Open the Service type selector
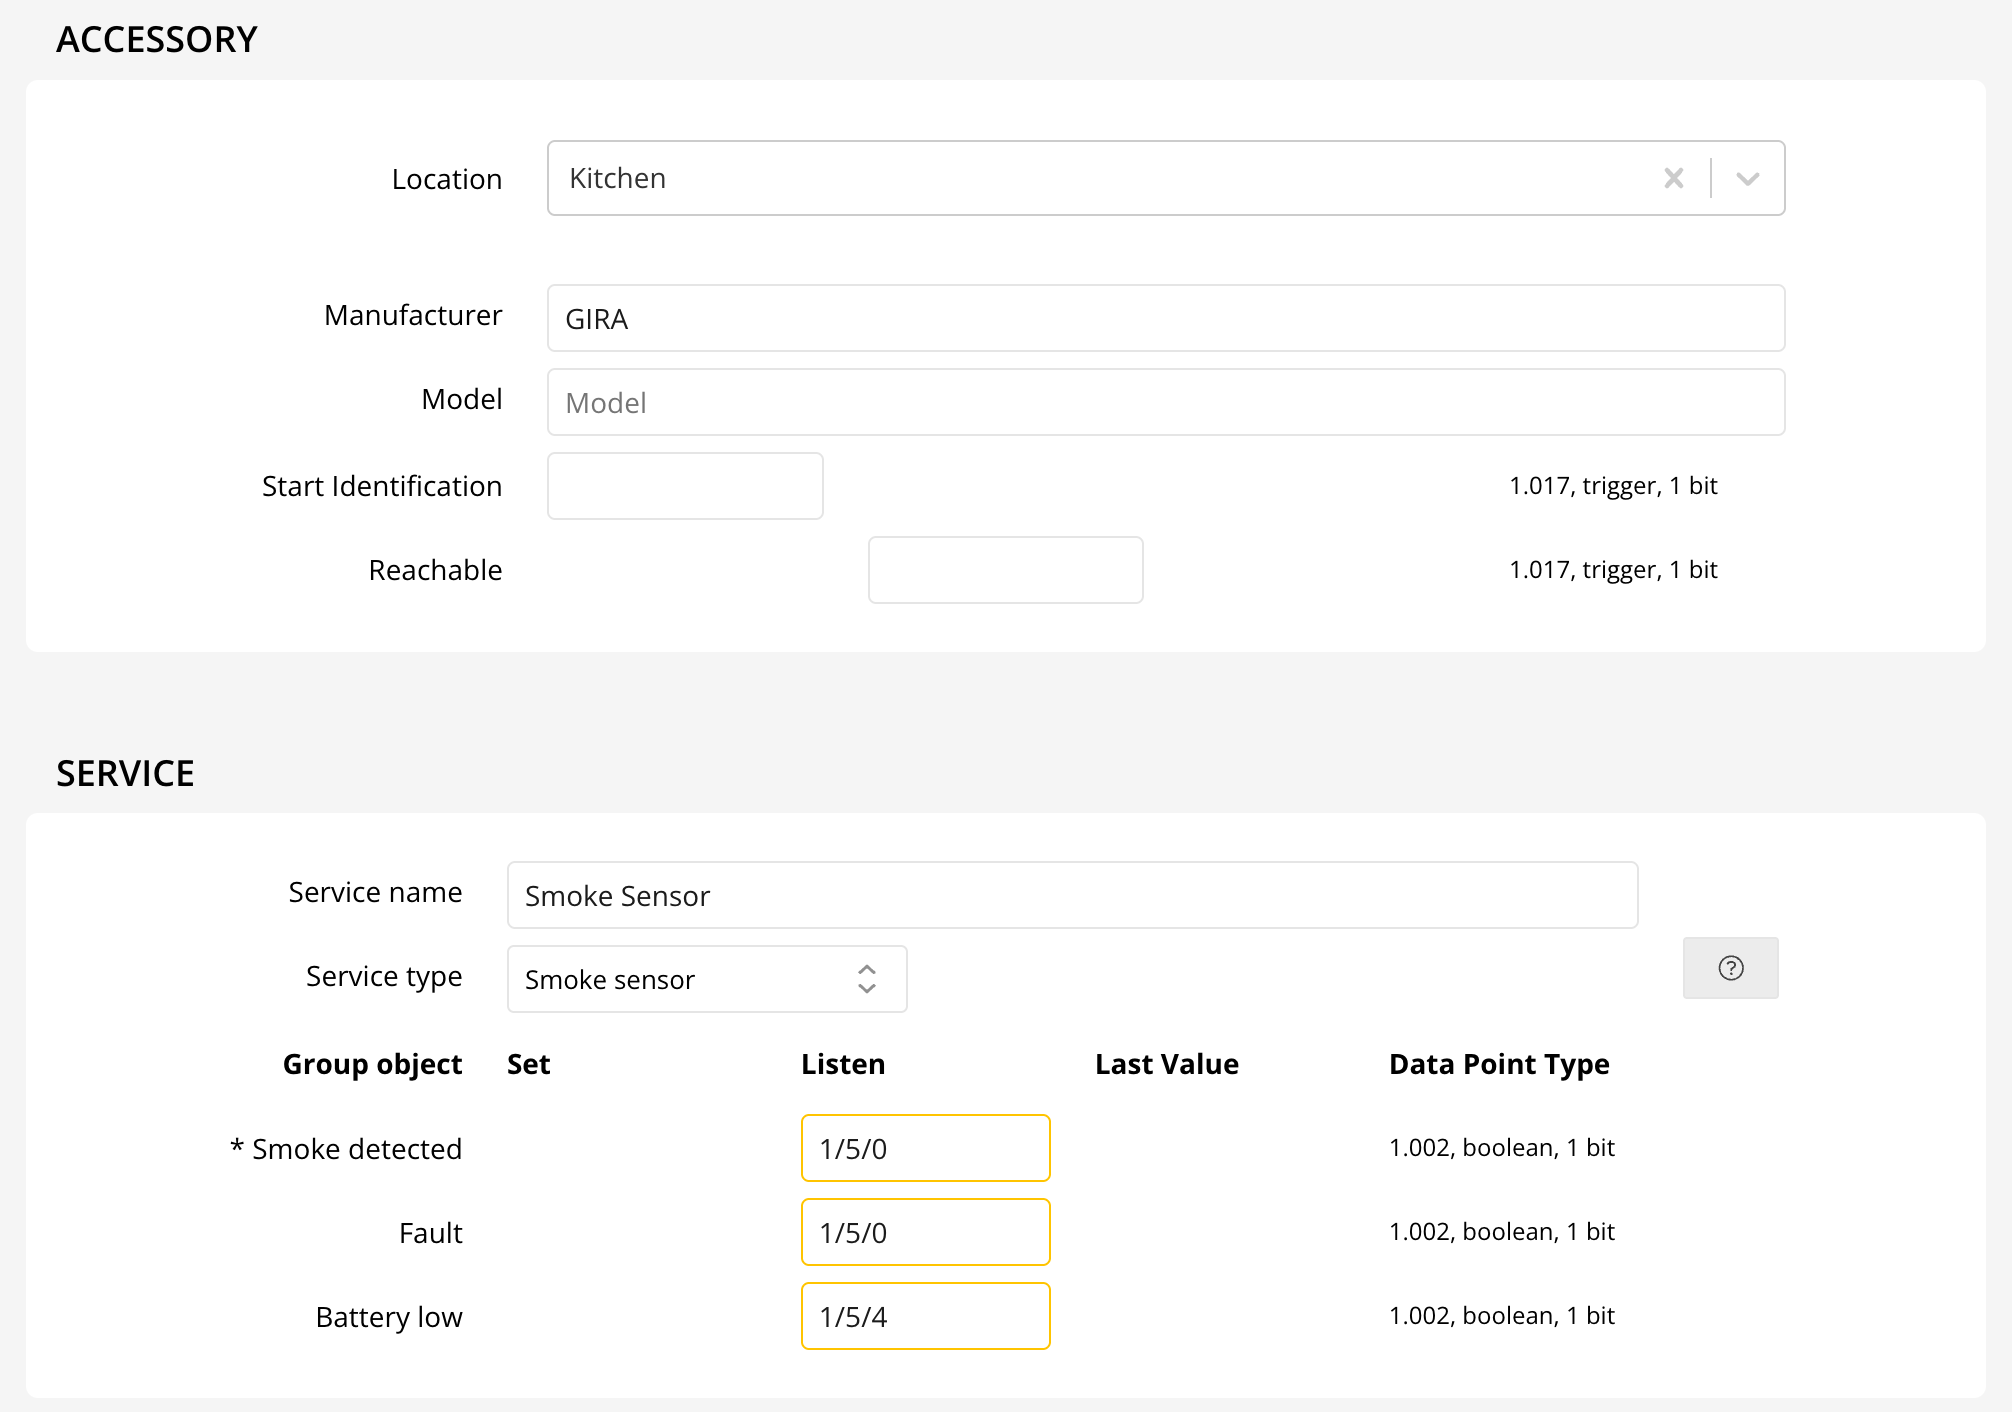2012x1412 pixels. click(706, 979)
